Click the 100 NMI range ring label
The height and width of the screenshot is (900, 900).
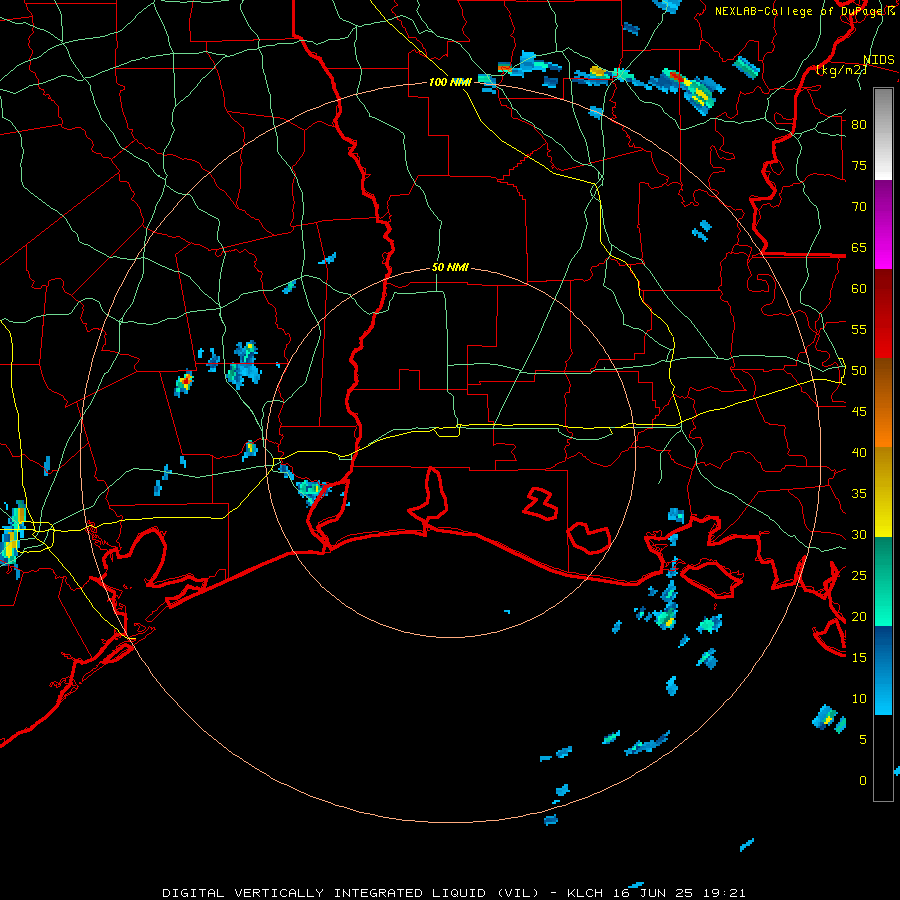450,83
